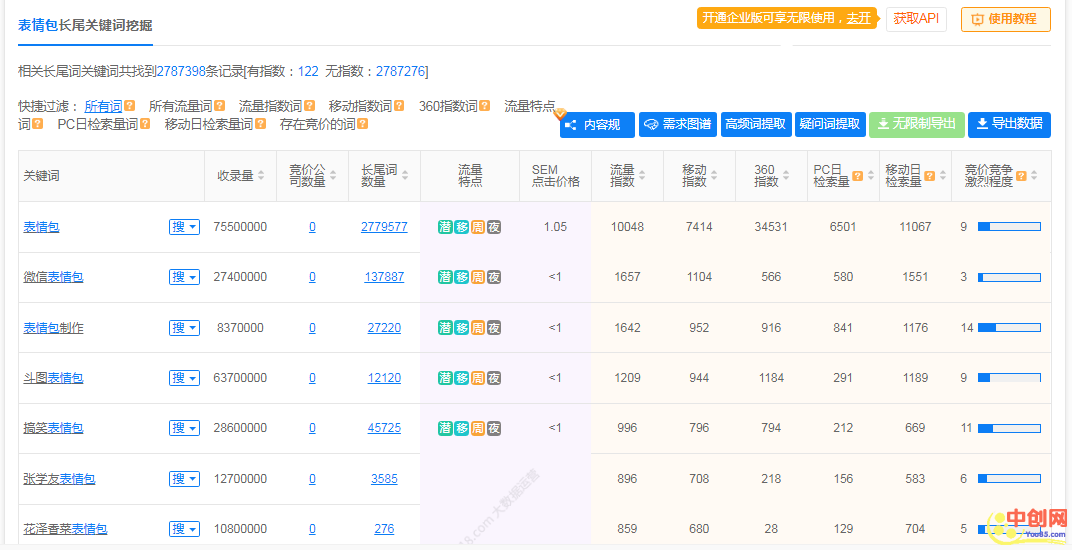Click the help icon beside 360指数词
Image resolution: width=1072 pixels, height=550 pixels.
[485, 106]
